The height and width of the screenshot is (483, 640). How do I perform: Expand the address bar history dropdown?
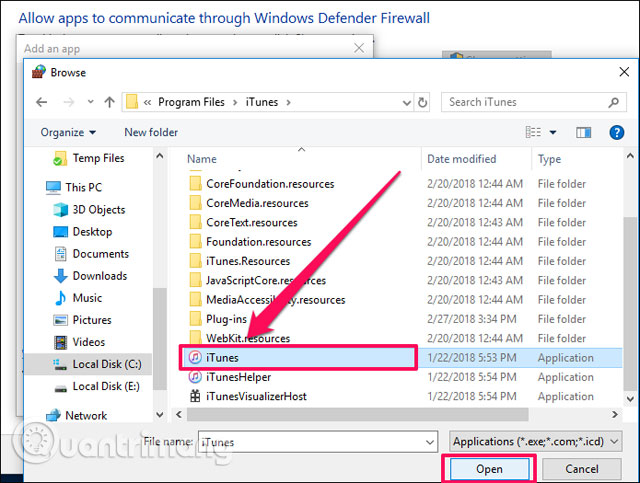coord(407,102)
